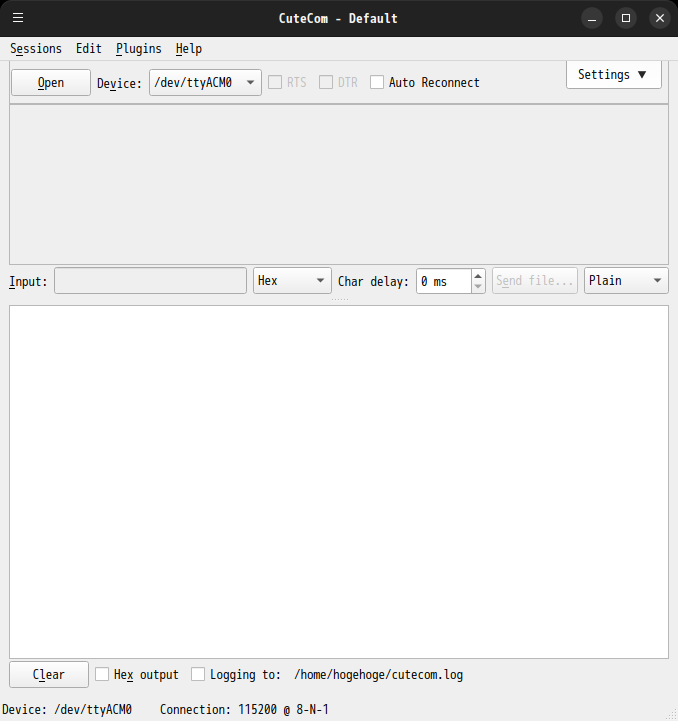Click the window resize grip corner
678x721 pixels.
click(672, 715)
